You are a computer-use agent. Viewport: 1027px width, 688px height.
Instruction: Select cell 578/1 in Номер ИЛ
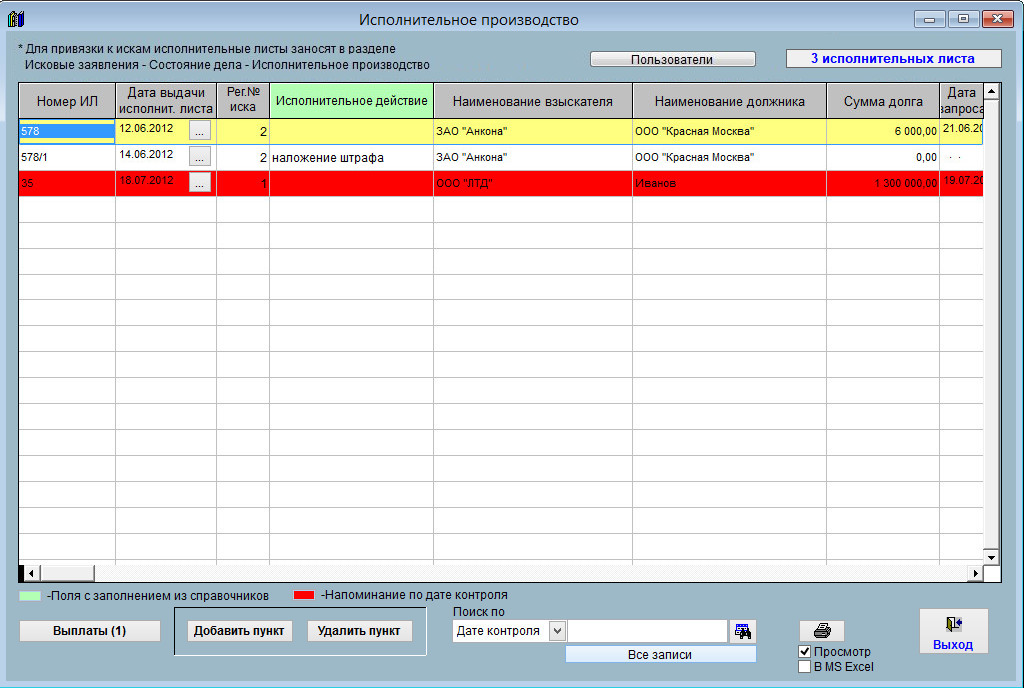pos(67,157)
